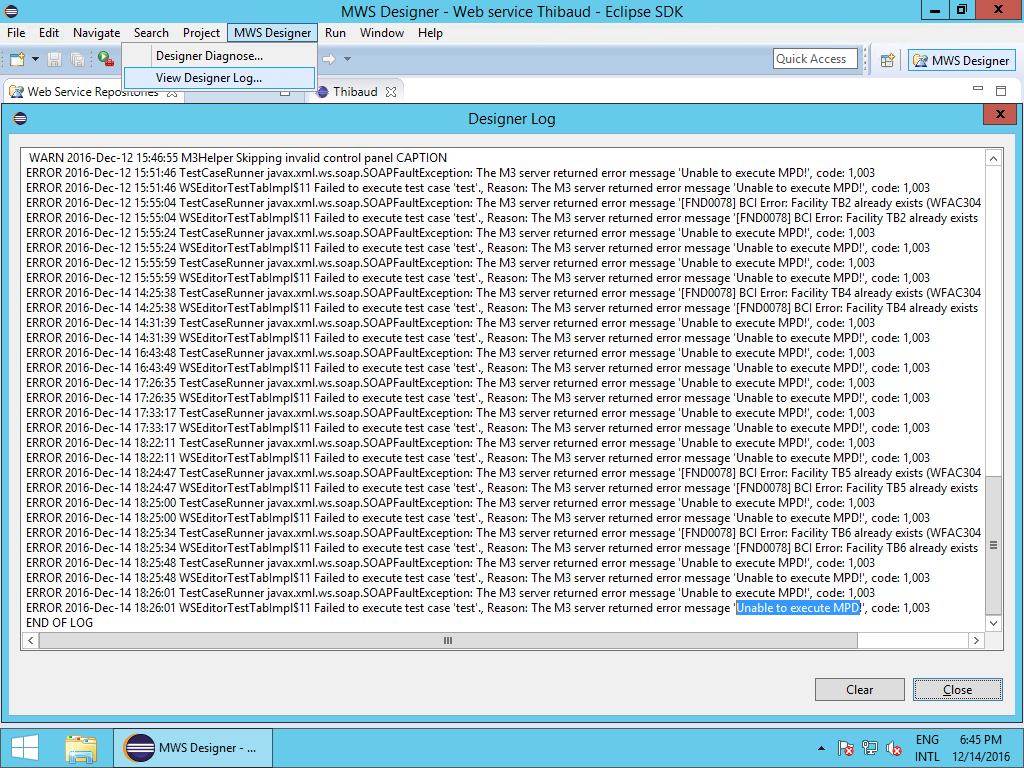Click the horizontal scrollbar thumb in log
The height and width of the screenshot is (768, 1024).
[447, 640]
